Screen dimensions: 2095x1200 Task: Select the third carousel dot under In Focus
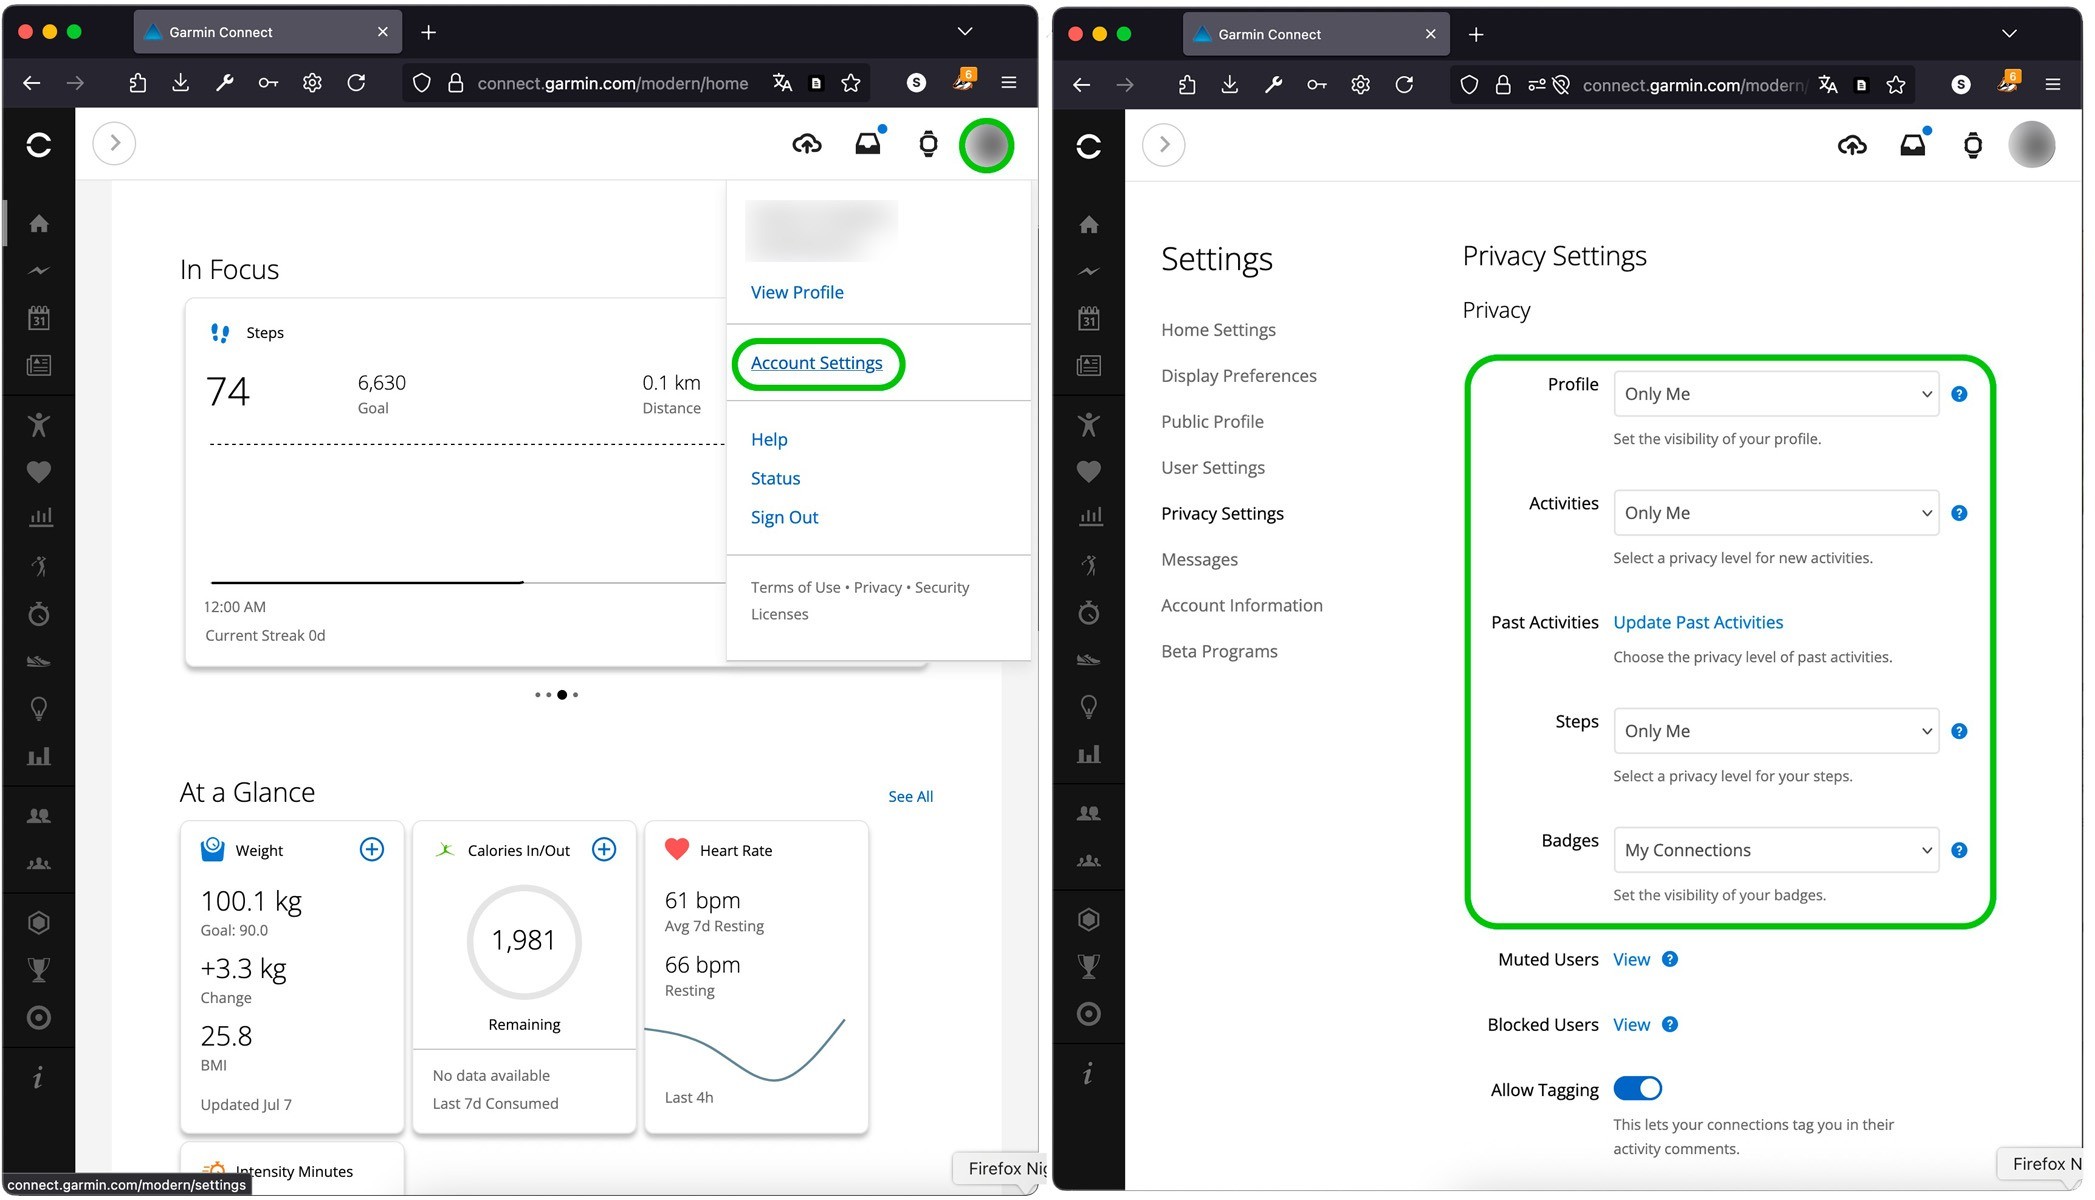tap(561, 694)
